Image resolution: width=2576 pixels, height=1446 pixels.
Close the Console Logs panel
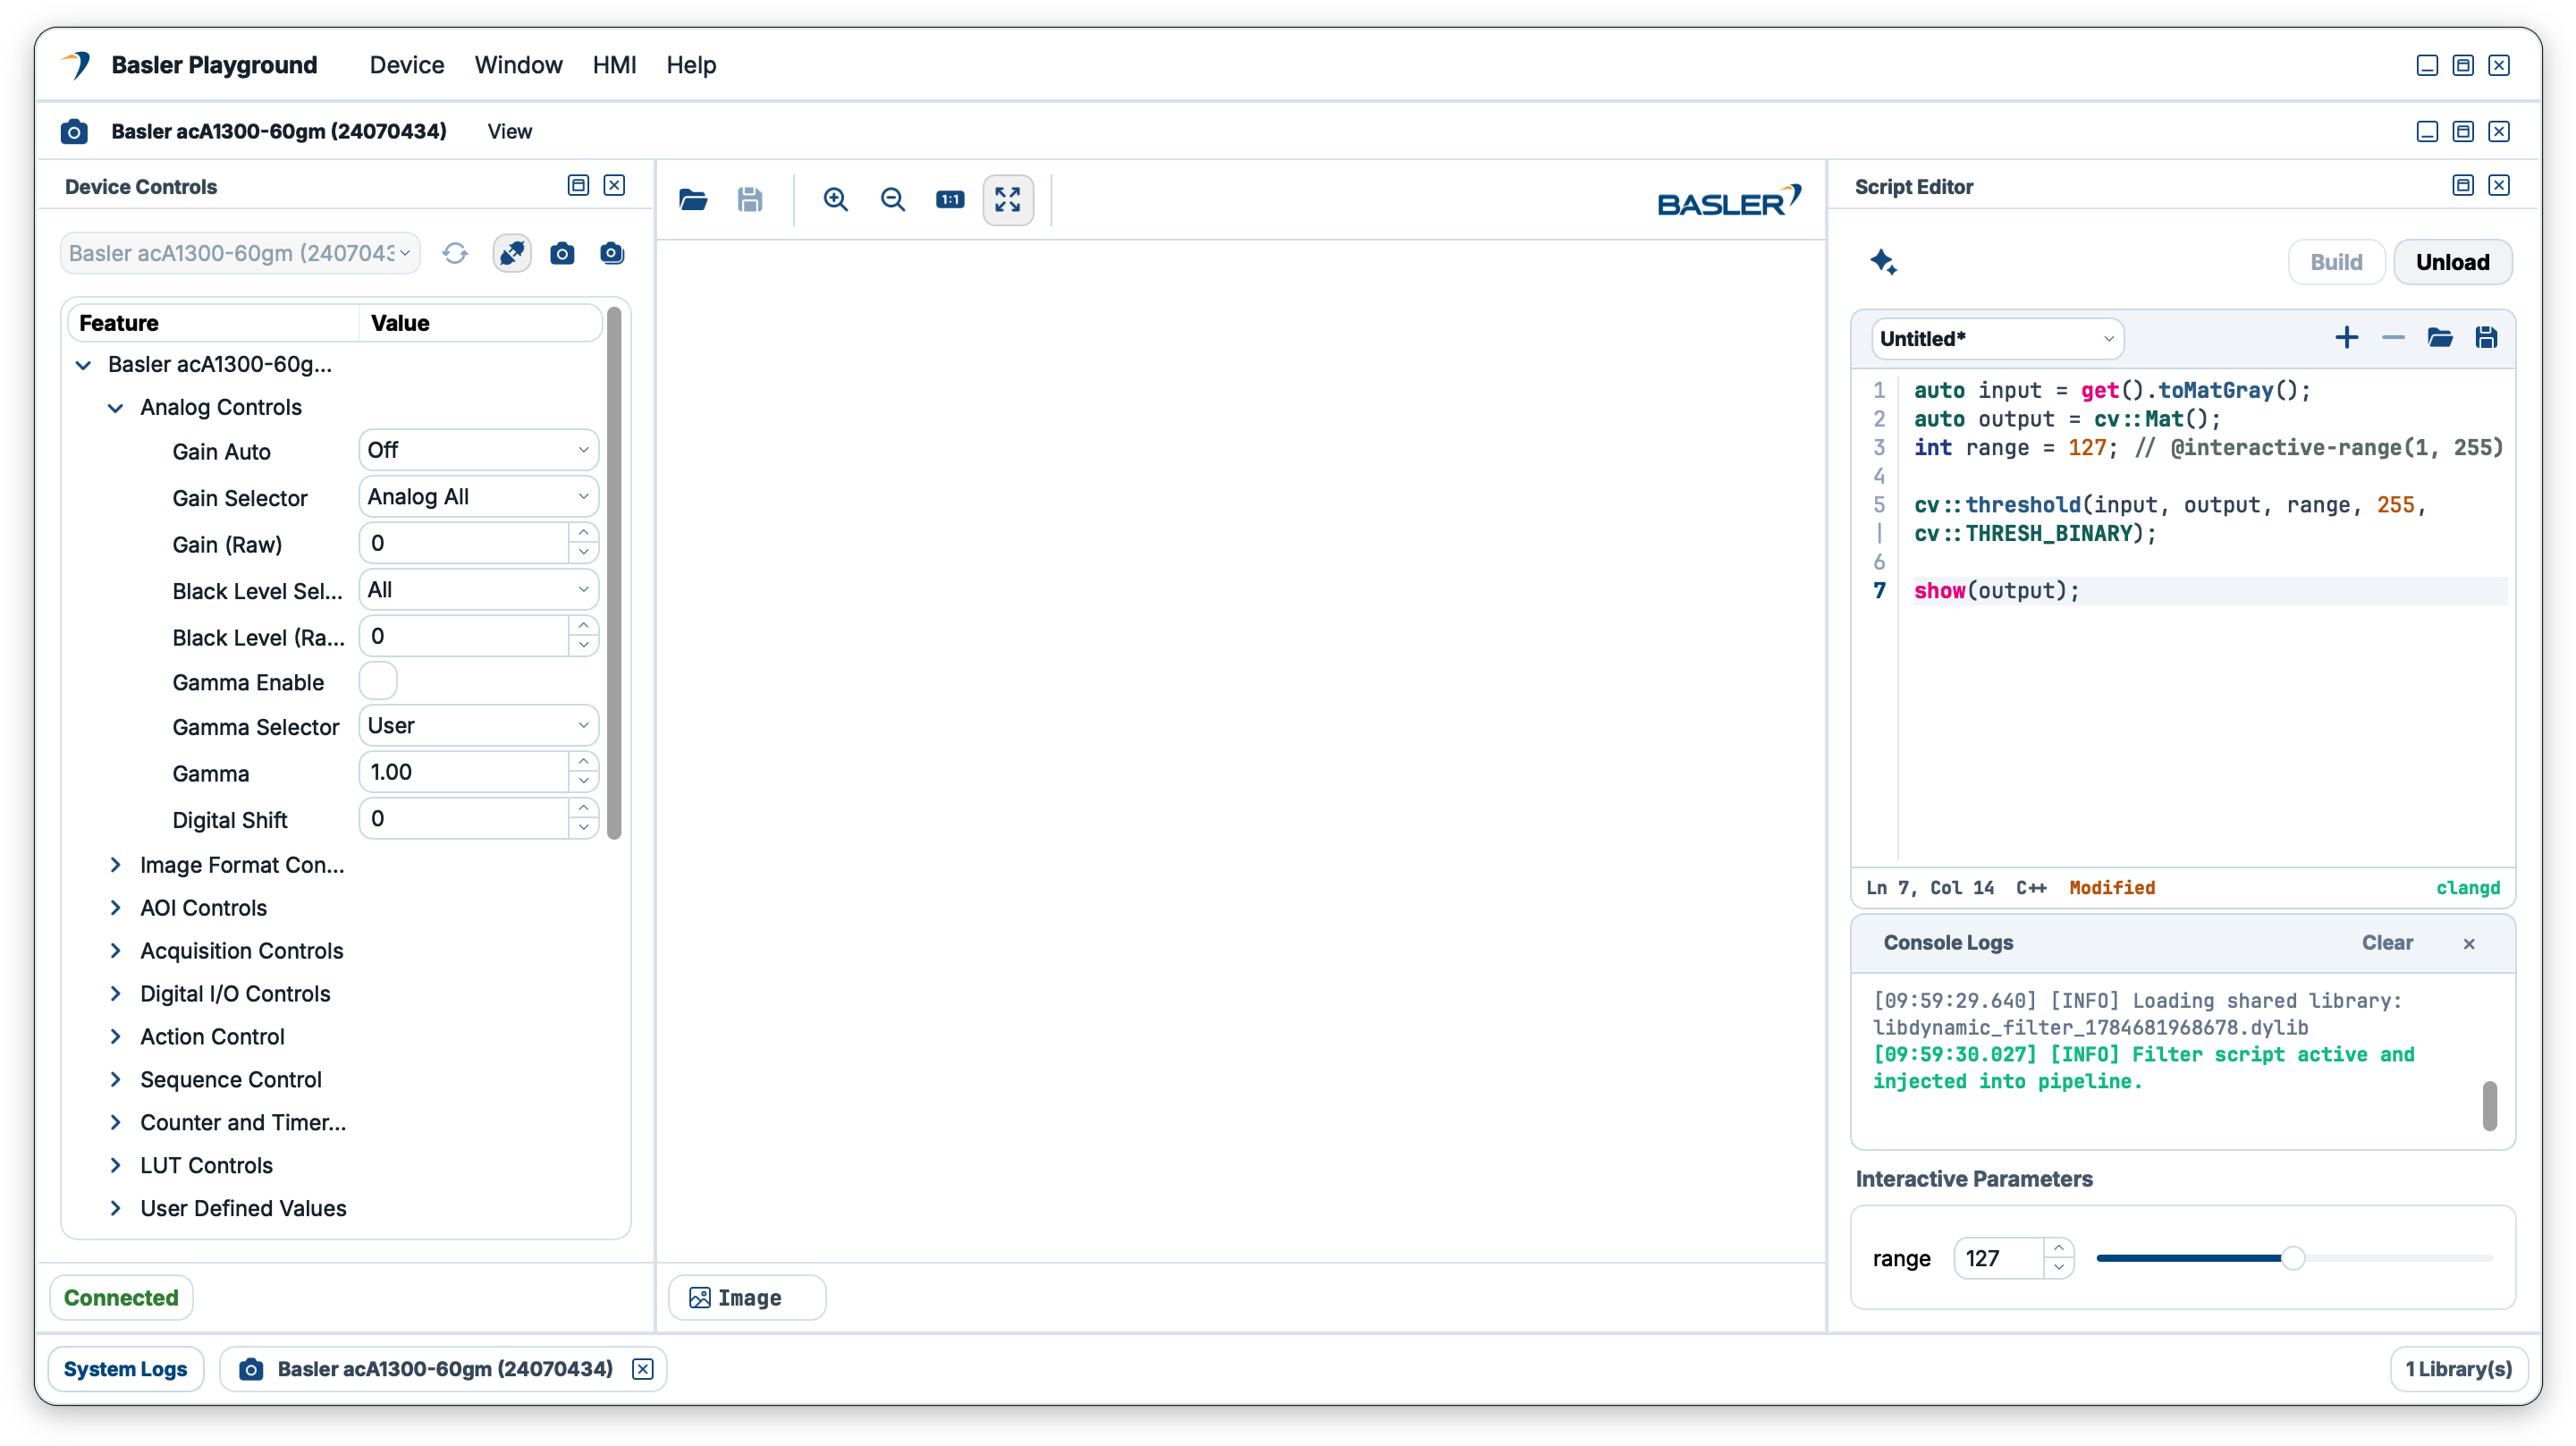tap(2469, 943)
